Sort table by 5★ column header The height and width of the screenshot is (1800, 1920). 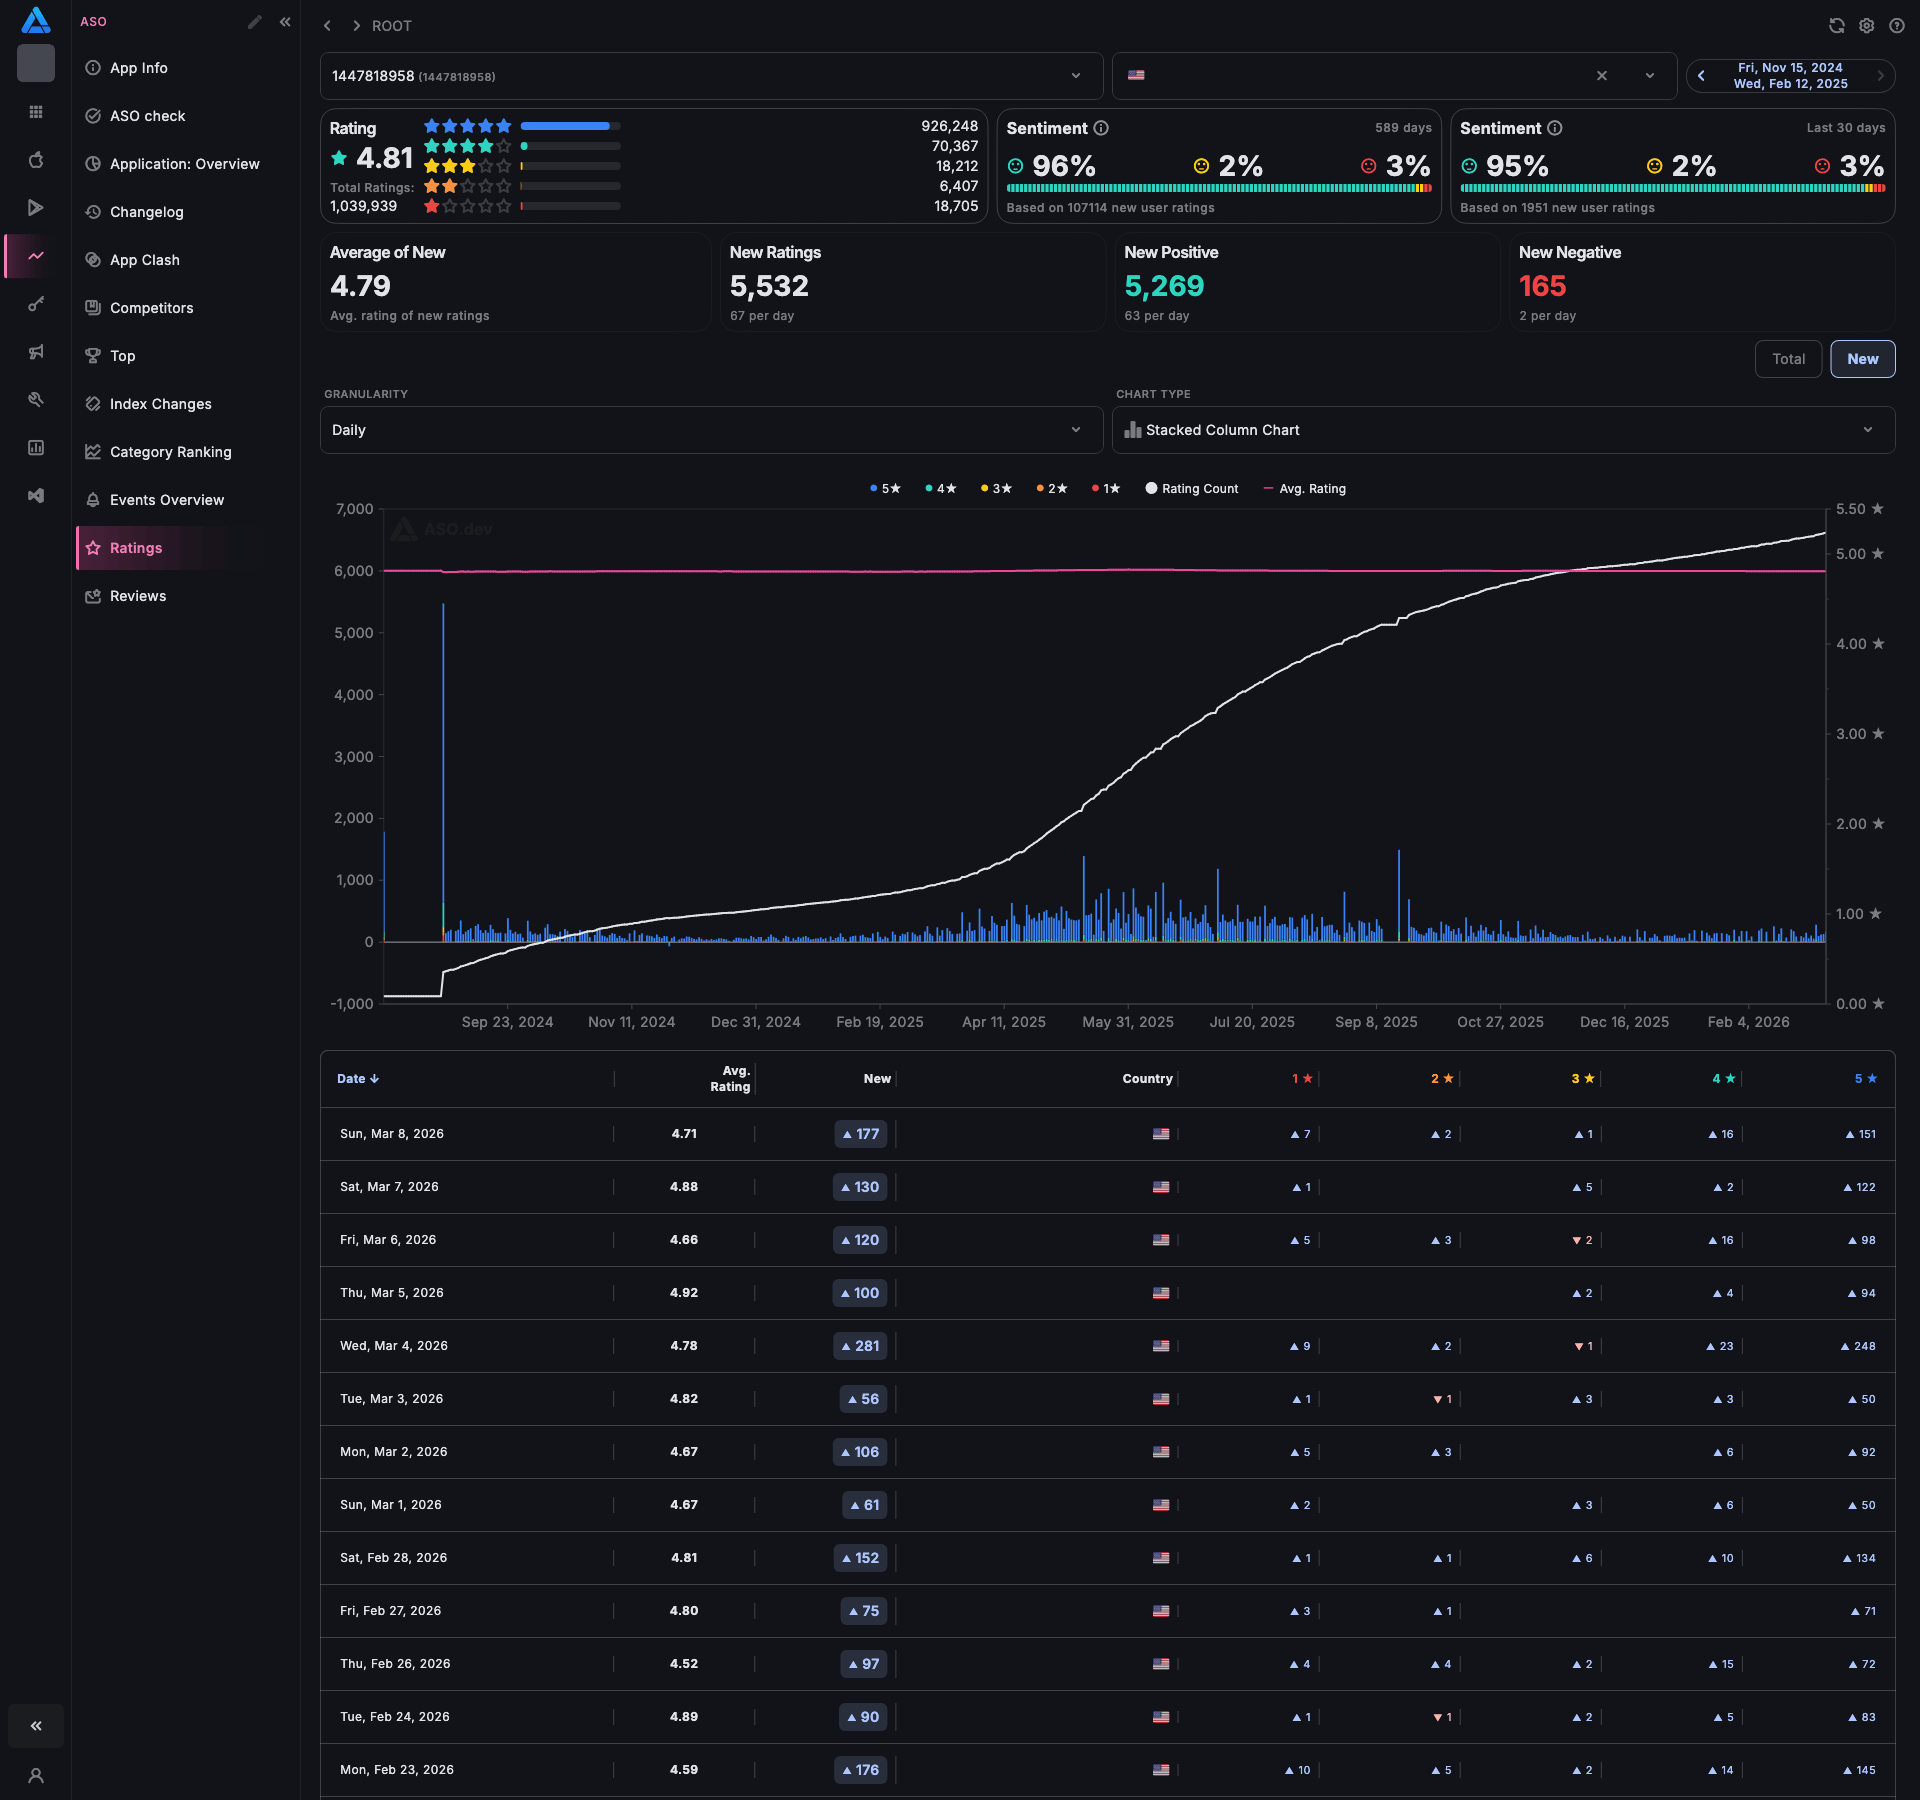(1866, 1079)
